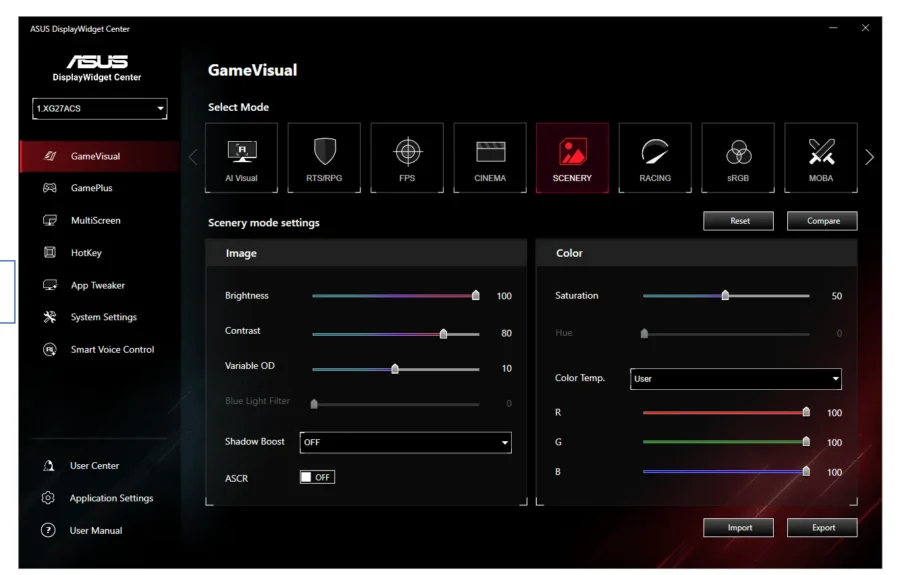Expand the Color Temp. dropdown

[x=736, y=379]
